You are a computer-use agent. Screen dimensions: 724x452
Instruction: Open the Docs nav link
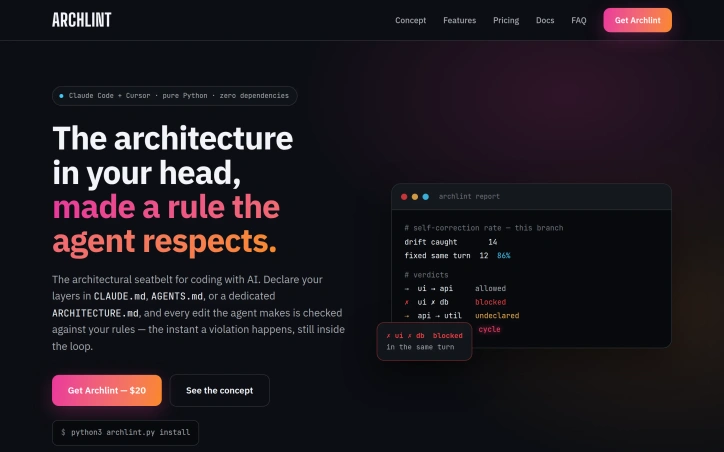(x=545, y=20)
